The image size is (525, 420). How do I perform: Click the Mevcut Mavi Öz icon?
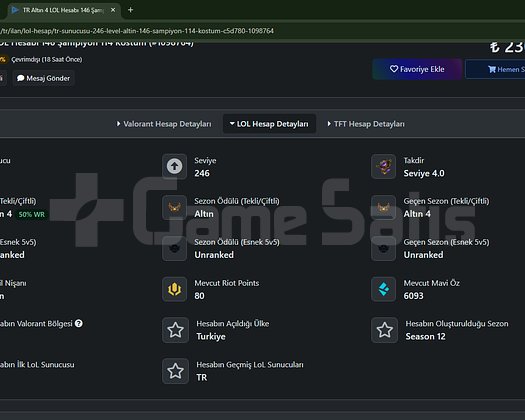383,289
